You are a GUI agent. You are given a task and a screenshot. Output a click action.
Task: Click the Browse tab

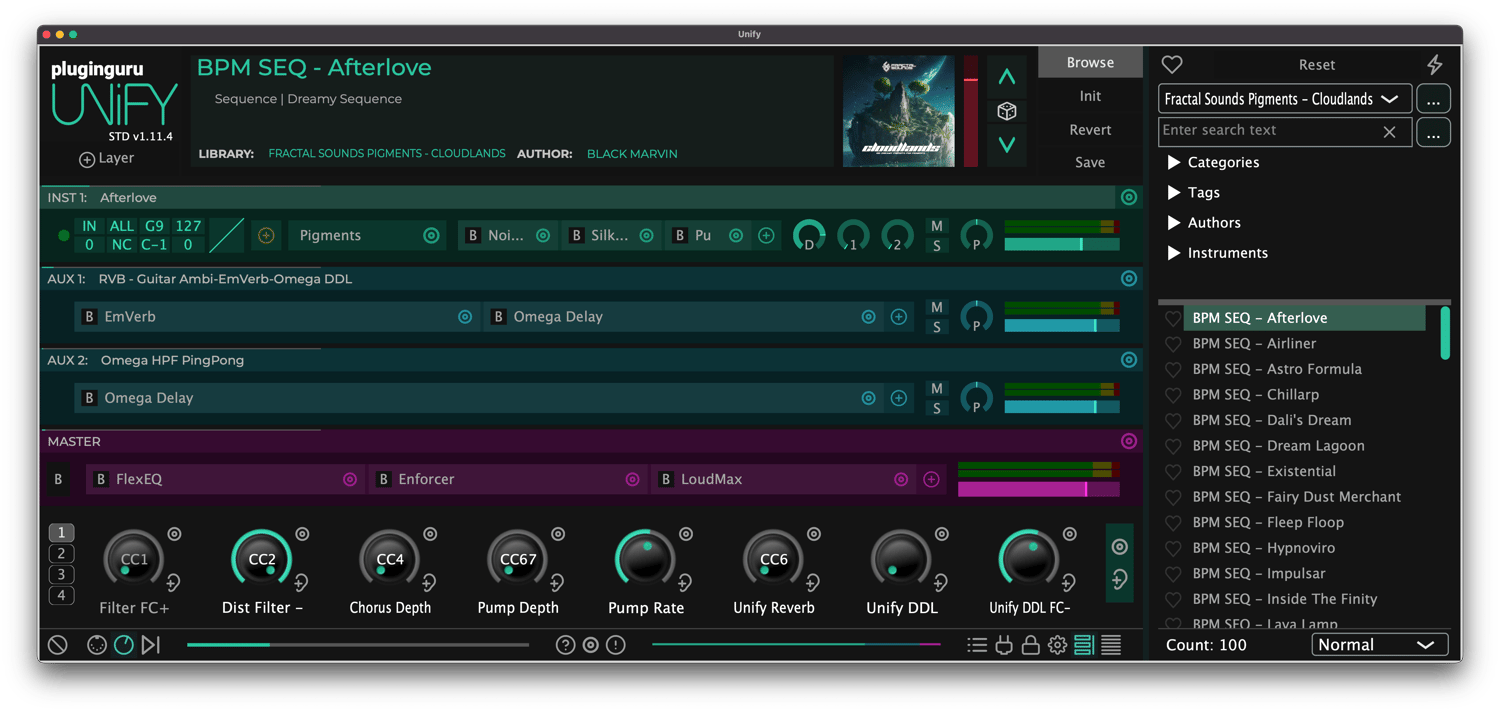[1090, 62]
